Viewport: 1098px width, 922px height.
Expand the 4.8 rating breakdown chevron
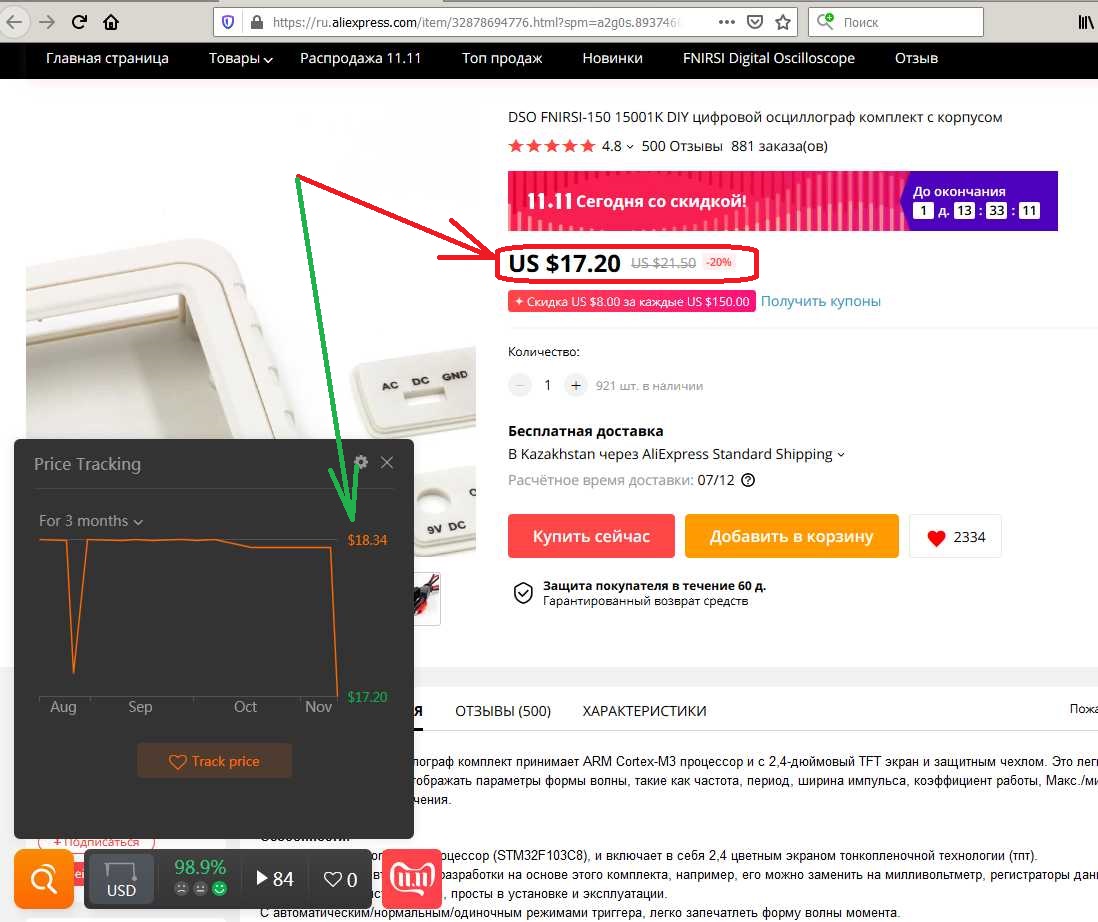tap(630, 146)
